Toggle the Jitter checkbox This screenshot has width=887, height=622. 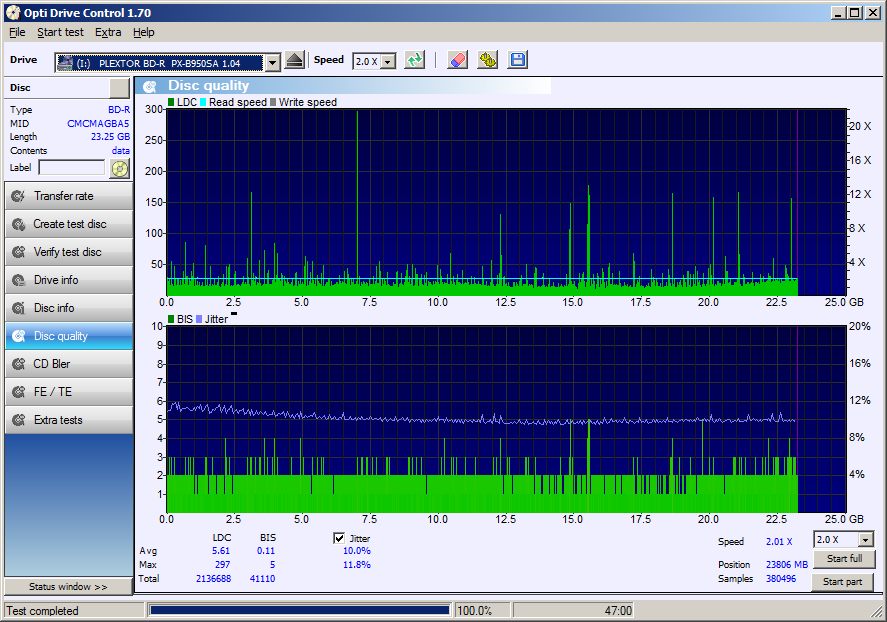[339, 538]
